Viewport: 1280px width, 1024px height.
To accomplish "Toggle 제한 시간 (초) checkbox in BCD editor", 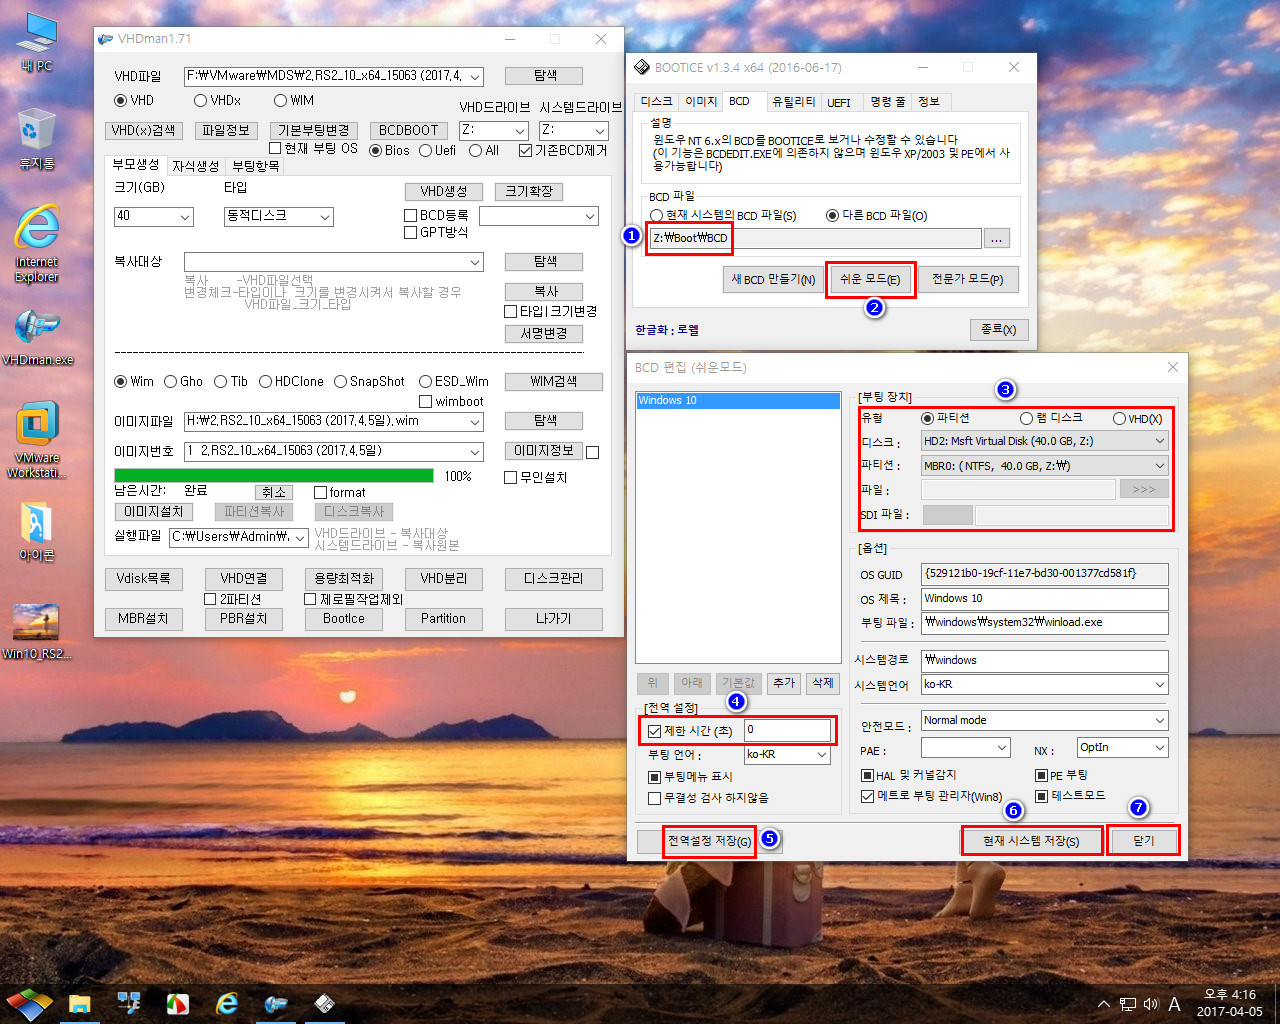I will pos(654,731).
